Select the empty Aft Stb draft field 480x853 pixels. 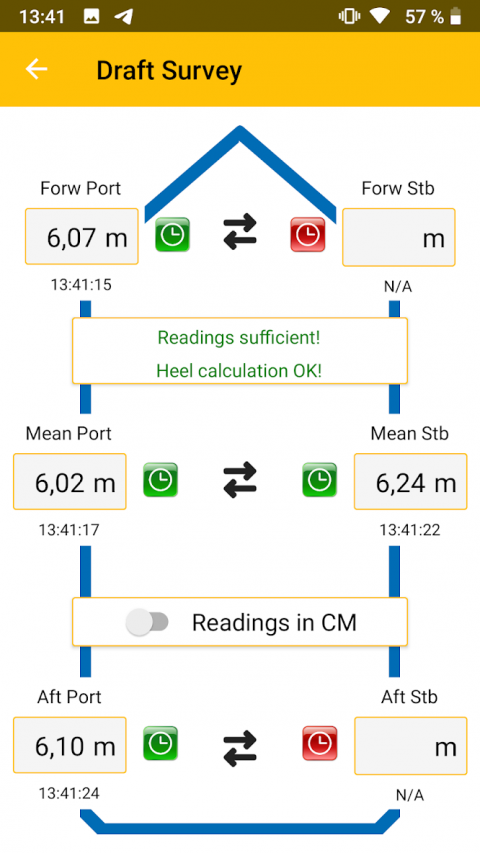pos(411,746)
